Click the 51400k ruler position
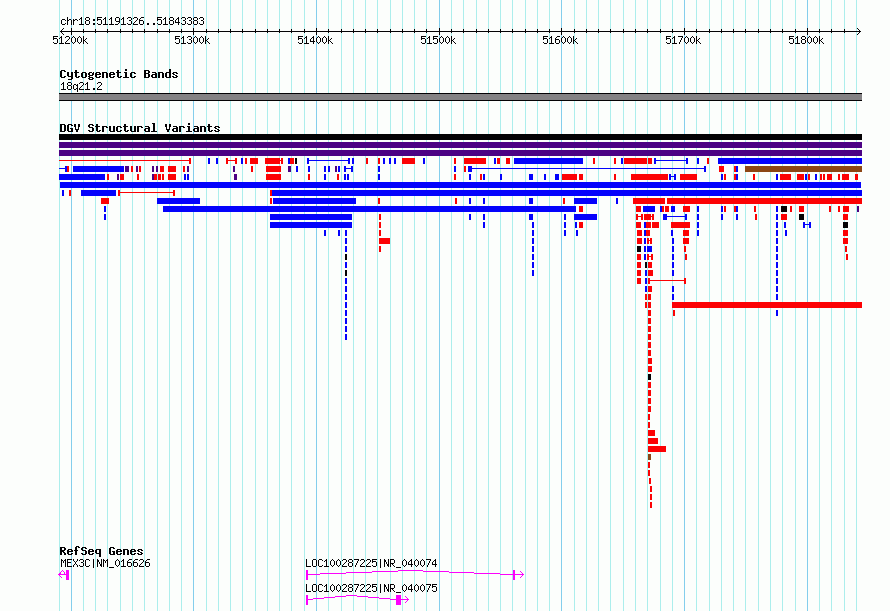This screenshot has width=890, height=611. coord(315,40)
